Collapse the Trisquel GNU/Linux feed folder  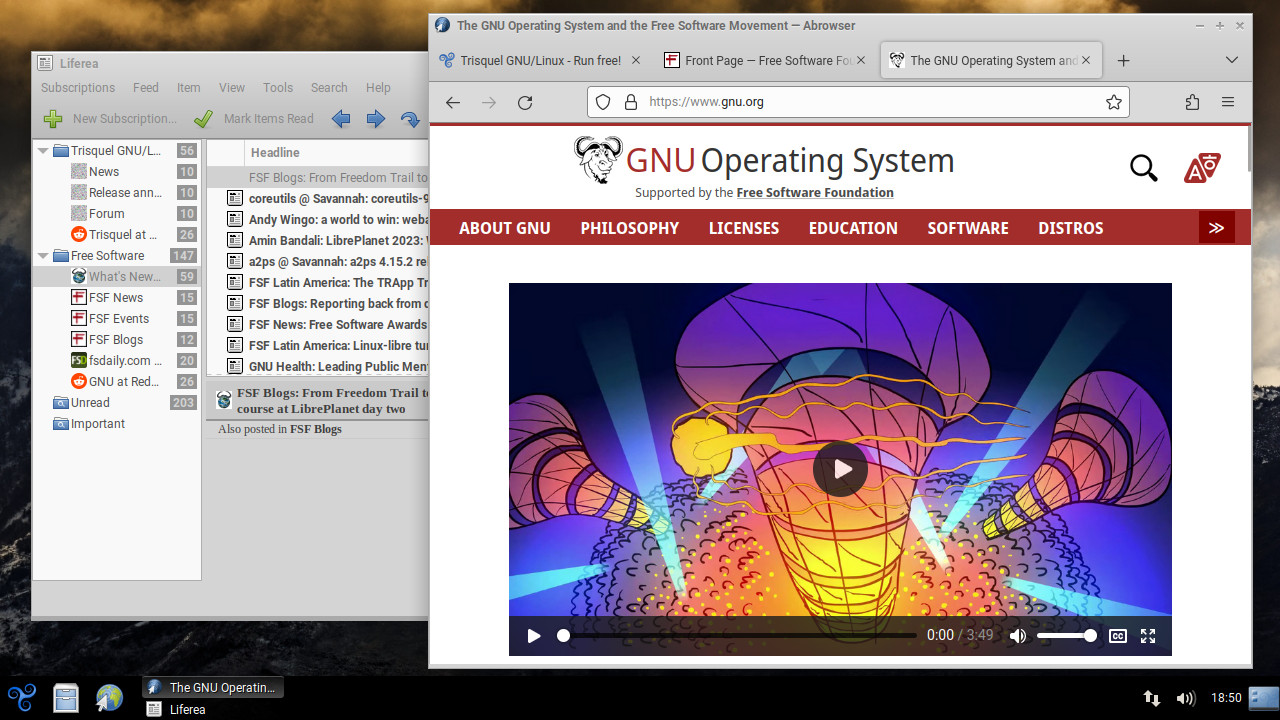[43, 151]
